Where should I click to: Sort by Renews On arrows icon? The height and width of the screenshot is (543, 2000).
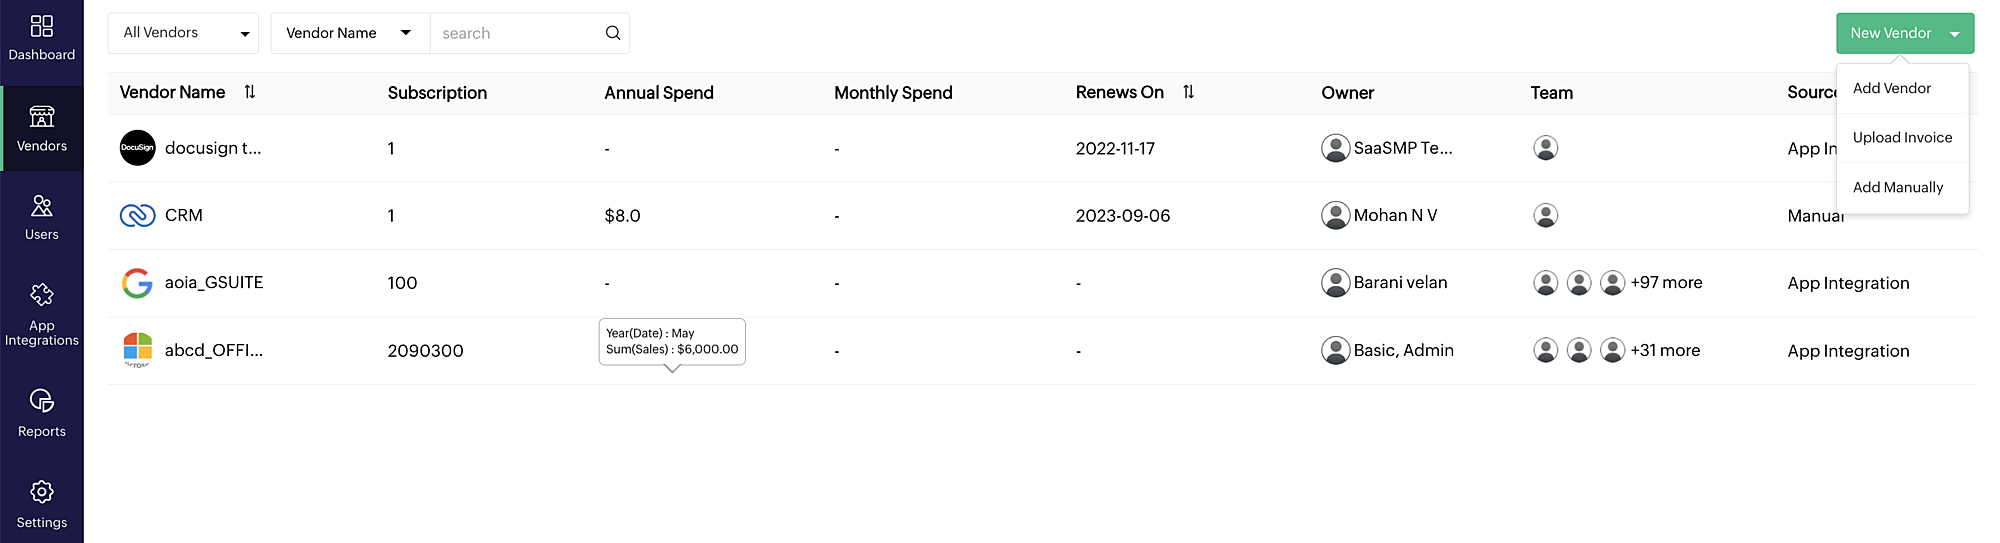(1188, 92)
